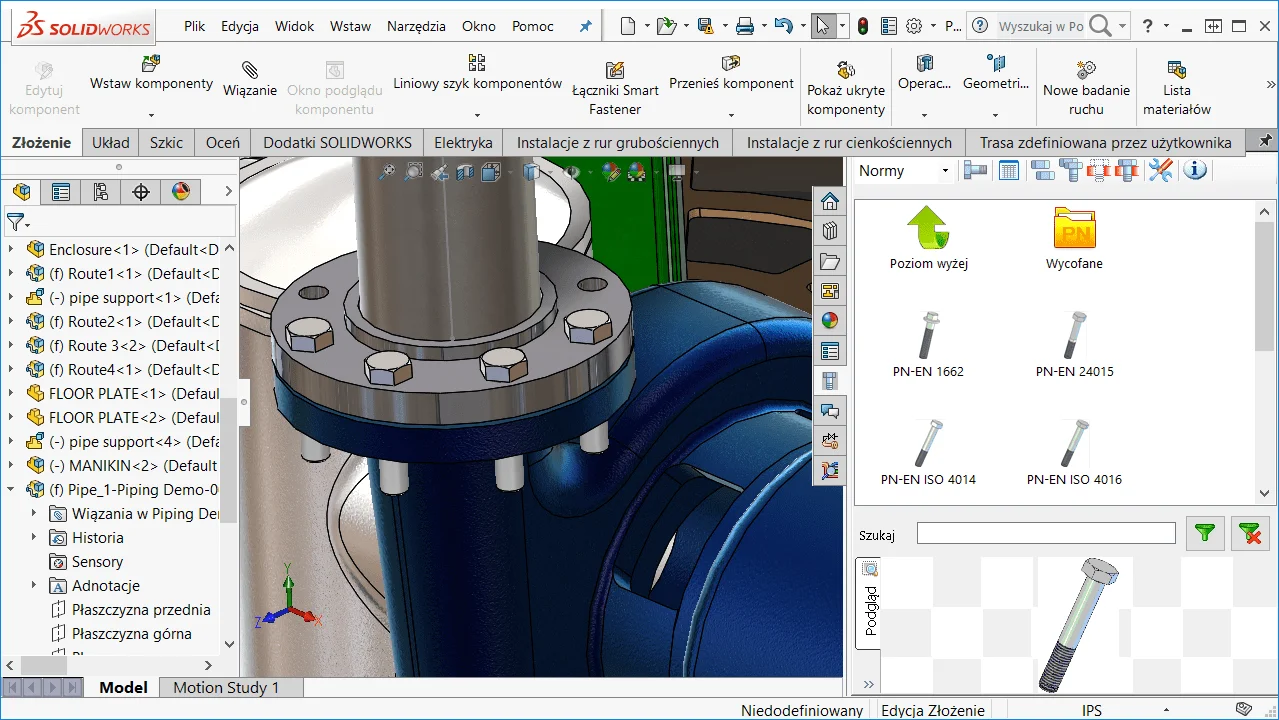Click Lista materiałów button
Viewport: 1279px width, 720px height.
coord(1177,88)
